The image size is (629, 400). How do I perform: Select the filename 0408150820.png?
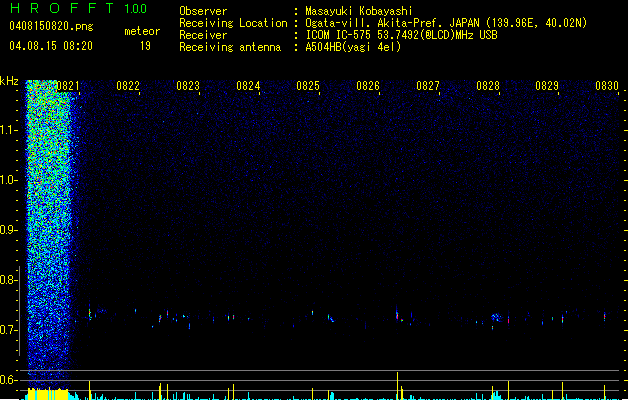(x=51, y=26)
